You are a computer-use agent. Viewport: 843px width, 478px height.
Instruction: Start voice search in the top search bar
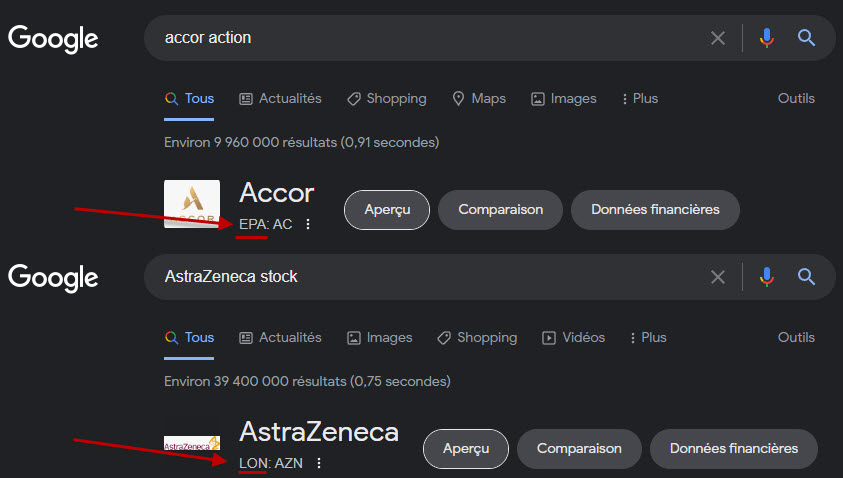767,38
